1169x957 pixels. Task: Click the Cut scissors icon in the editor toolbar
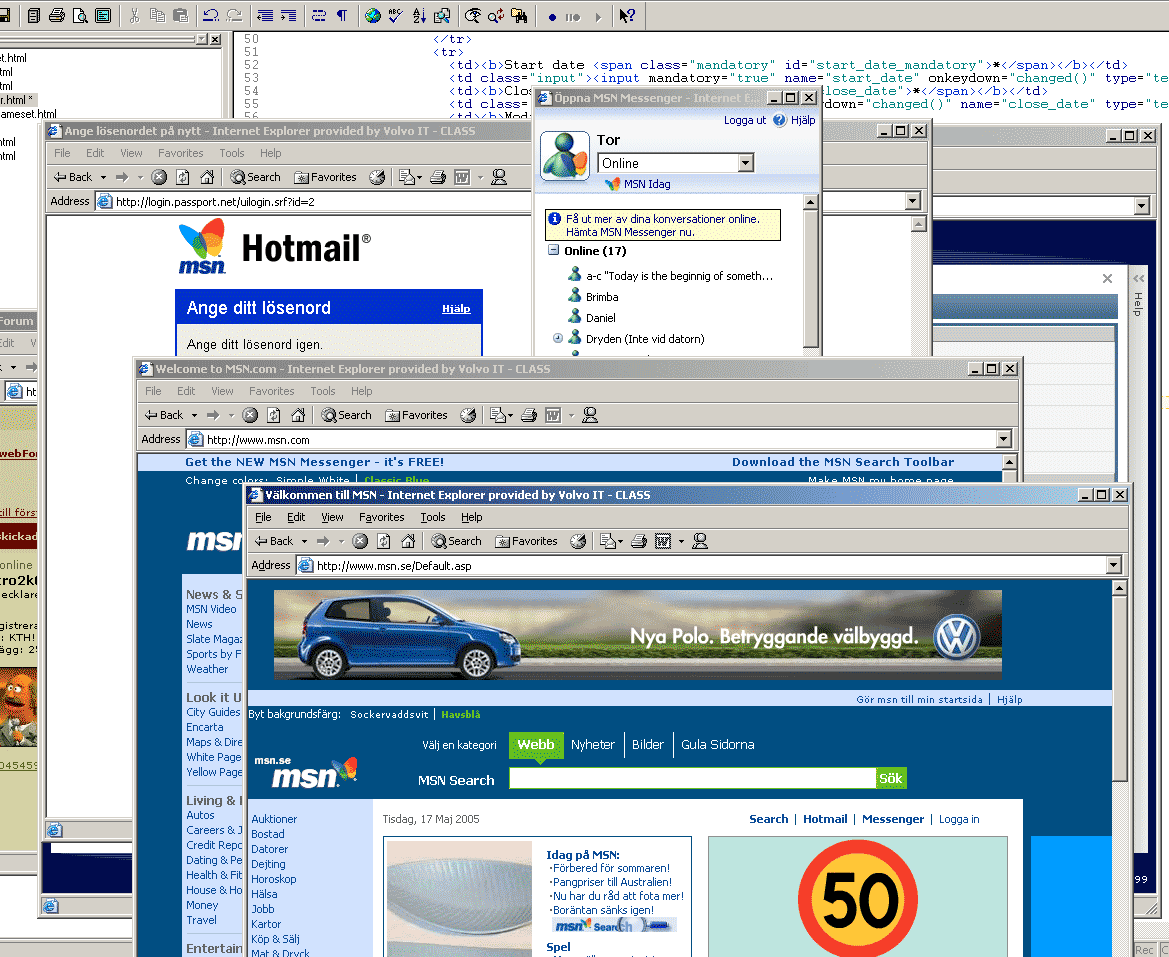[134, 15]
